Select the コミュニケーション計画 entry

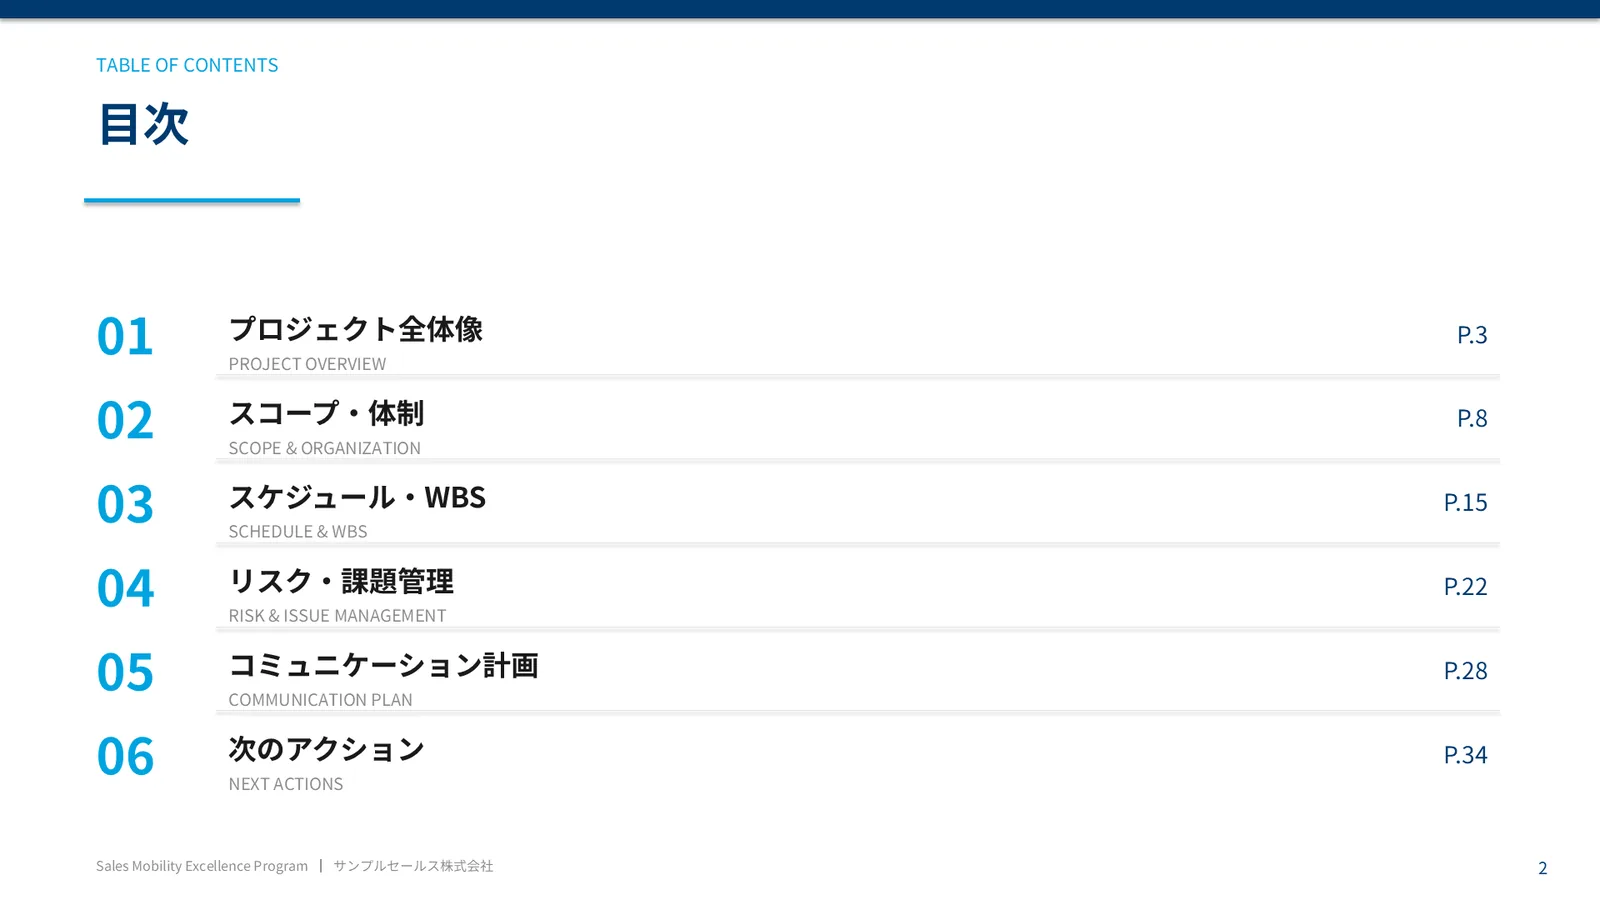click(x=383, y=665)
